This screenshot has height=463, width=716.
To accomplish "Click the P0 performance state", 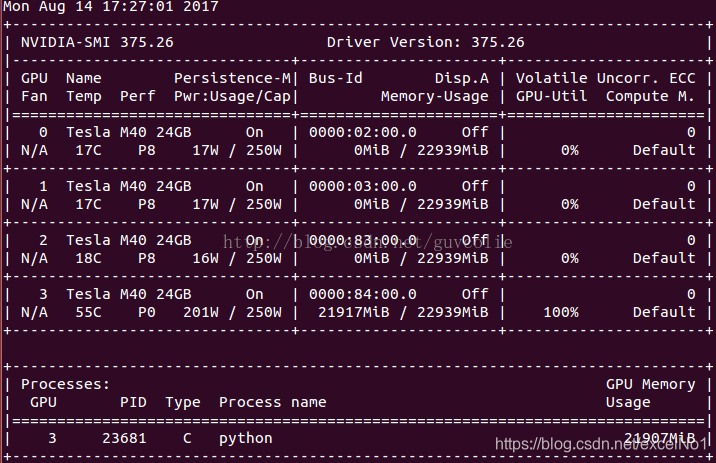I will (x=147, y=312).
